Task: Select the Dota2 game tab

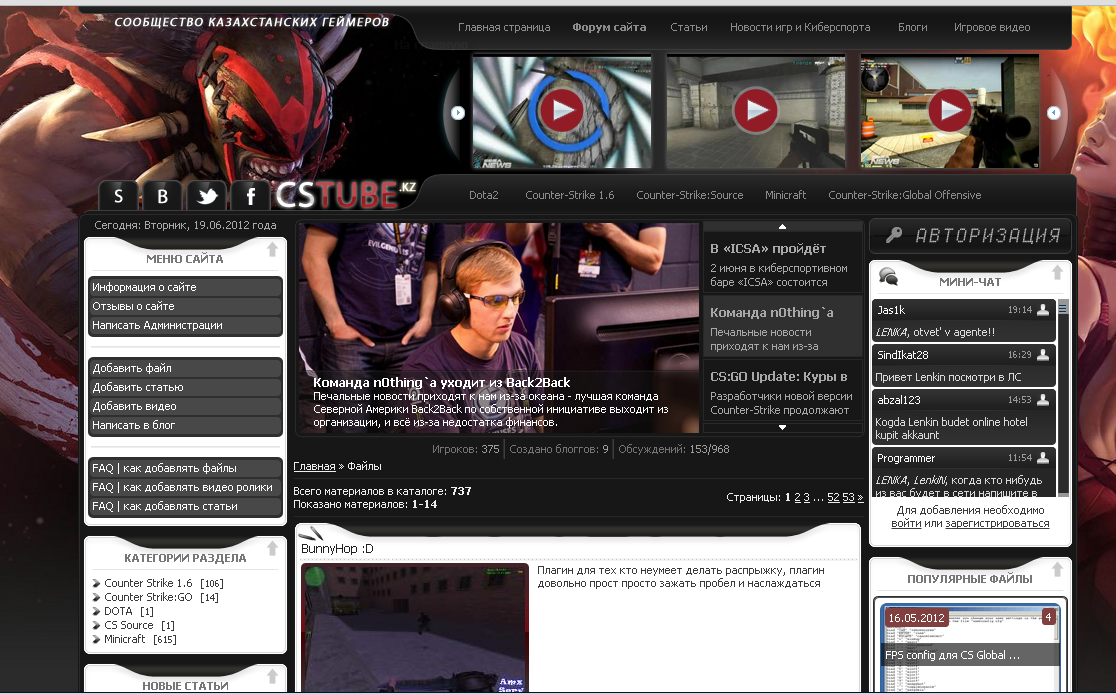Action: click(x=483, y=195)
